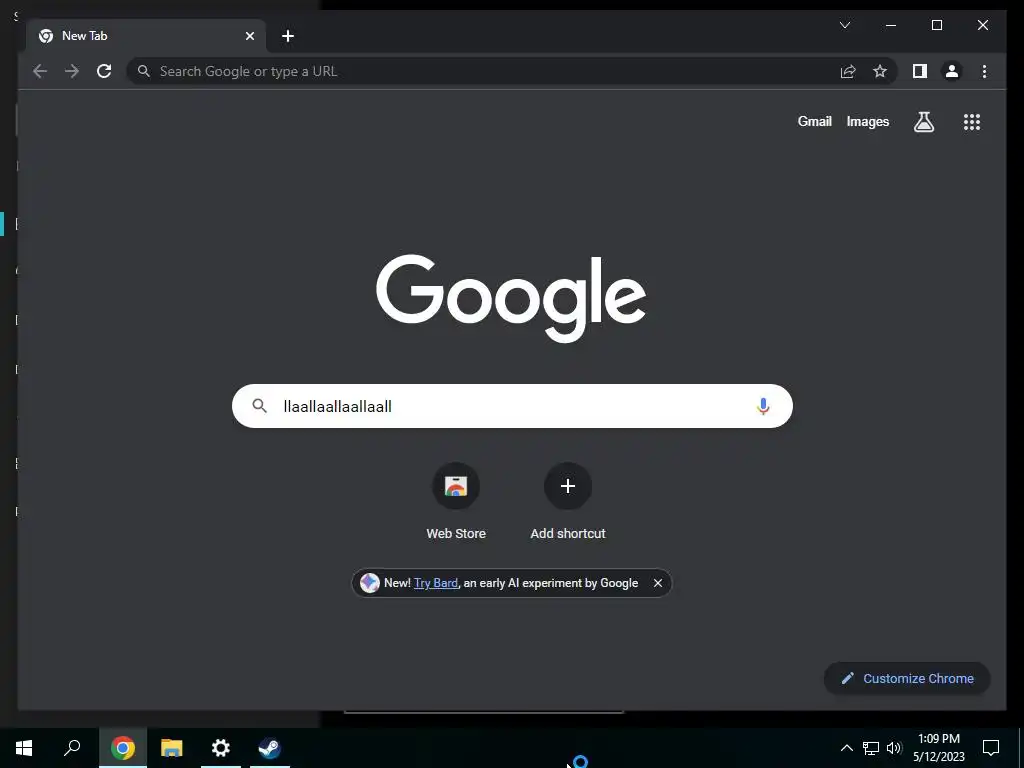Open Google Images link
Screen dimensions: 1024x768
867,121
